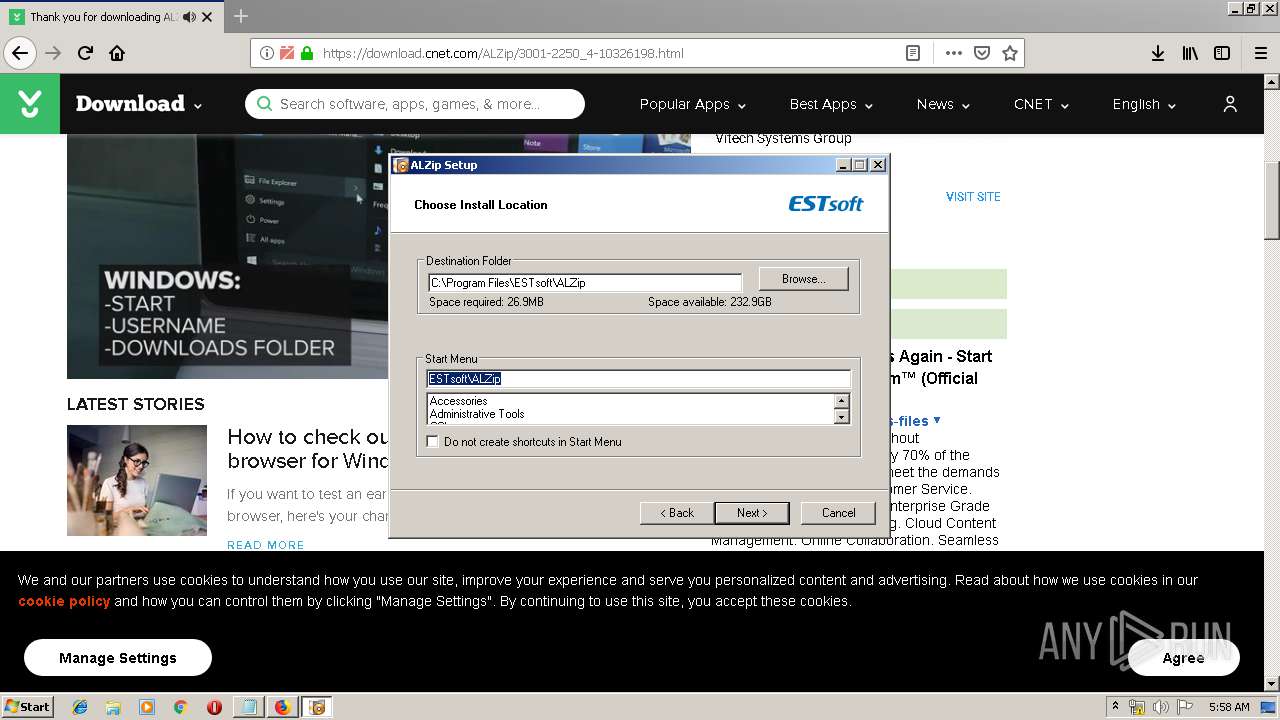This screenshot has height=720, width=1280.
Task: Mute the tab with the speaker icon
Action: (x=190, y=17)
